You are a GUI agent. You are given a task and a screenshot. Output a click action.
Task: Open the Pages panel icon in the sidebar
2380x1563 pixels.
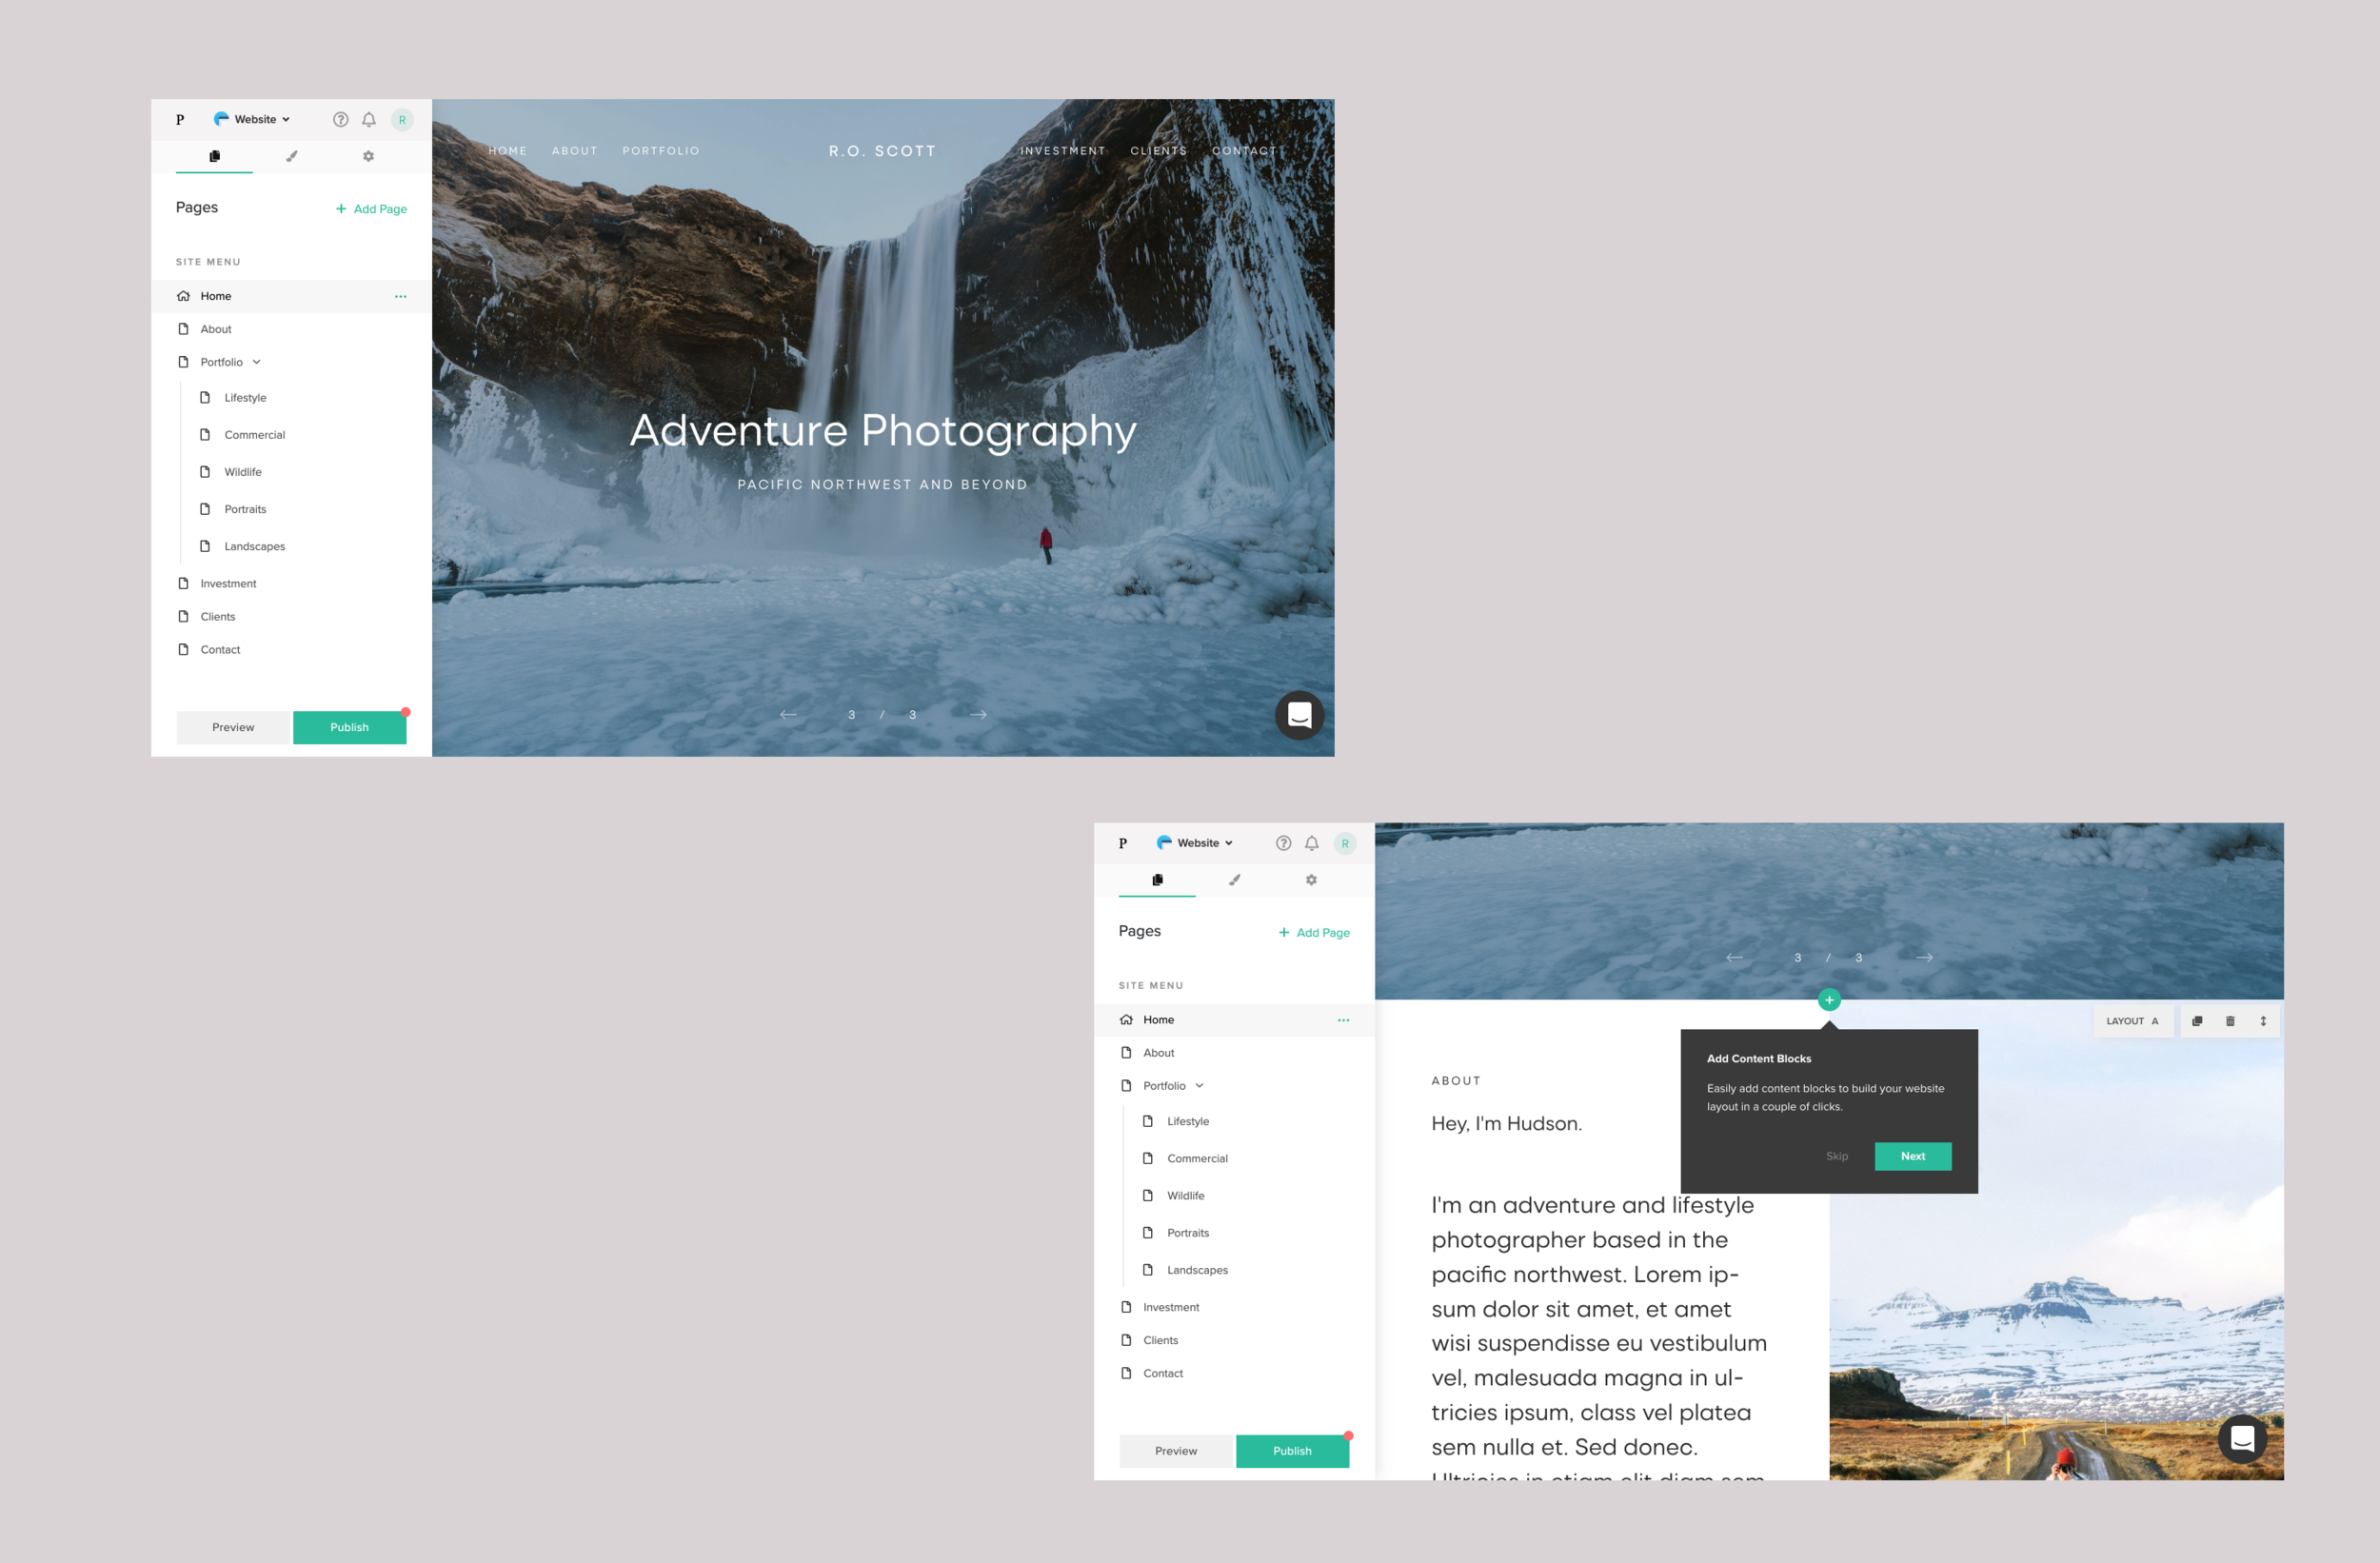click(x=214, y=156)
